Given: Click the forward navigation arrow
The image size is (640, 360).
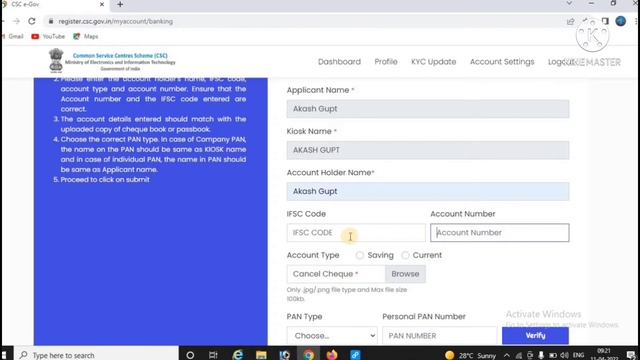Looking at the screenshot, I should pyautogui.click(x=16, y=21).
